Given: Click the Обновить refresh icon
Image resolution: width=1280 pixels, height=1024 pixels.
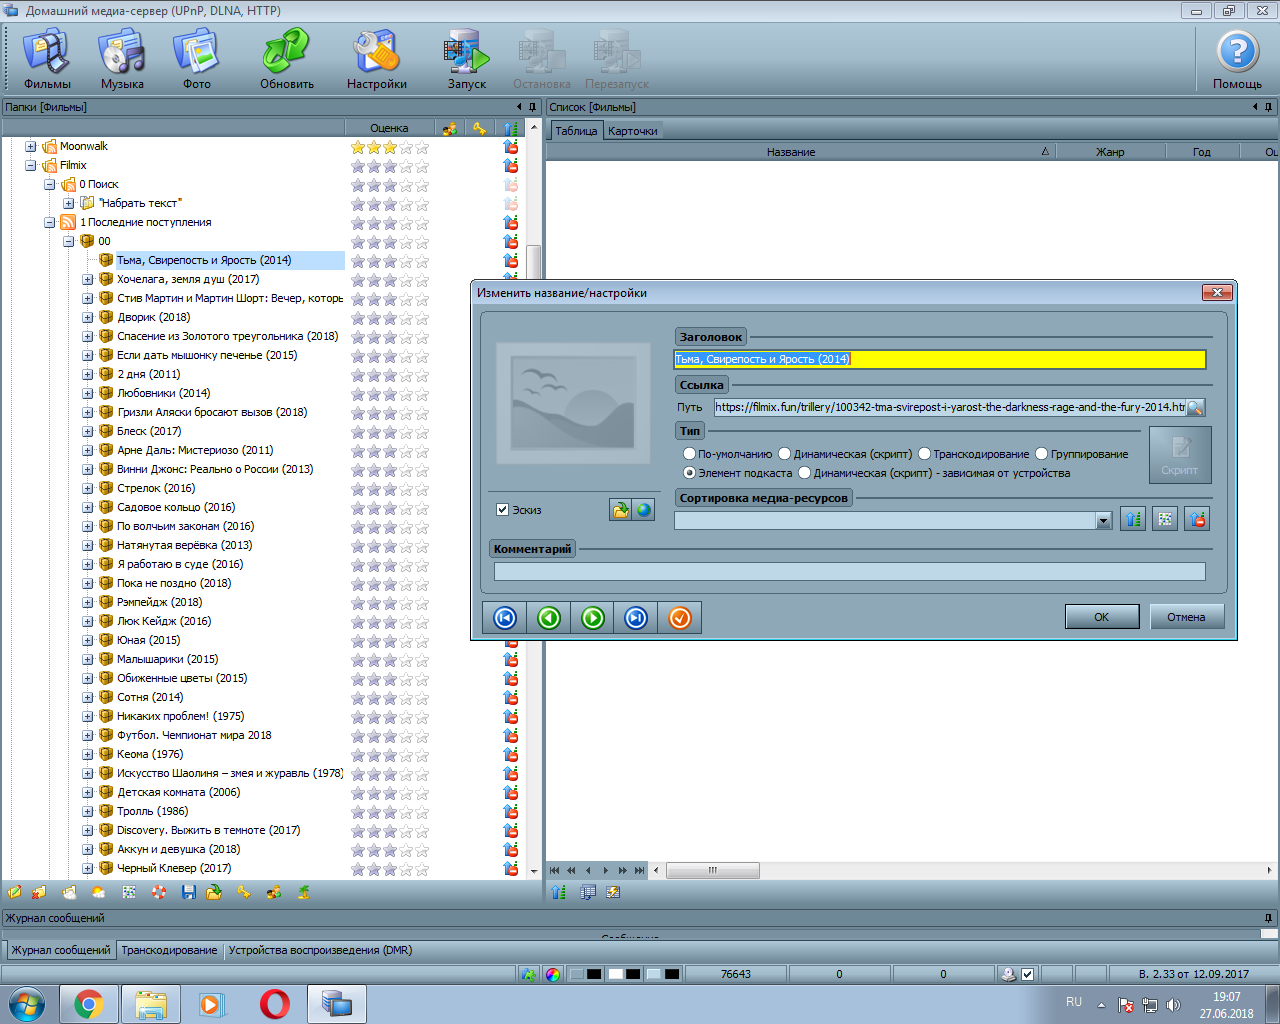Looking at the screenshot, I should point(287,58).
